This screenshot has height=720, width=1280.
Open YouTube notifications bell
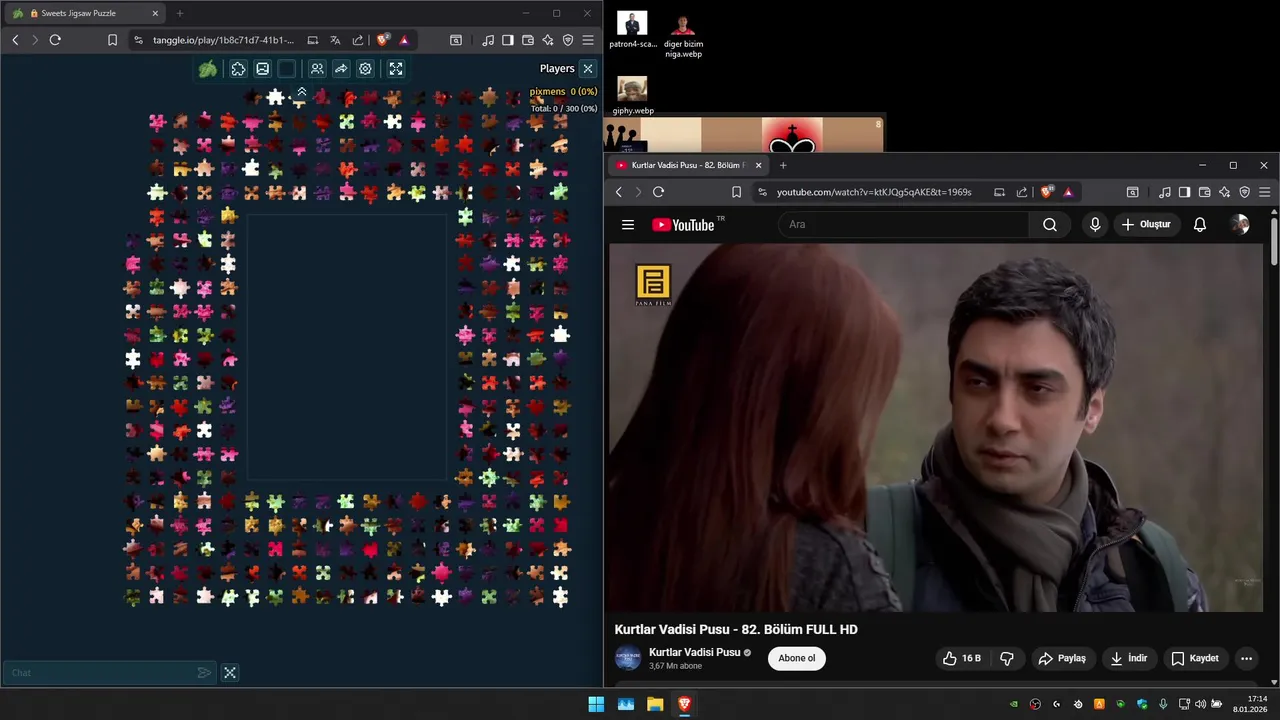[1200, 225]
